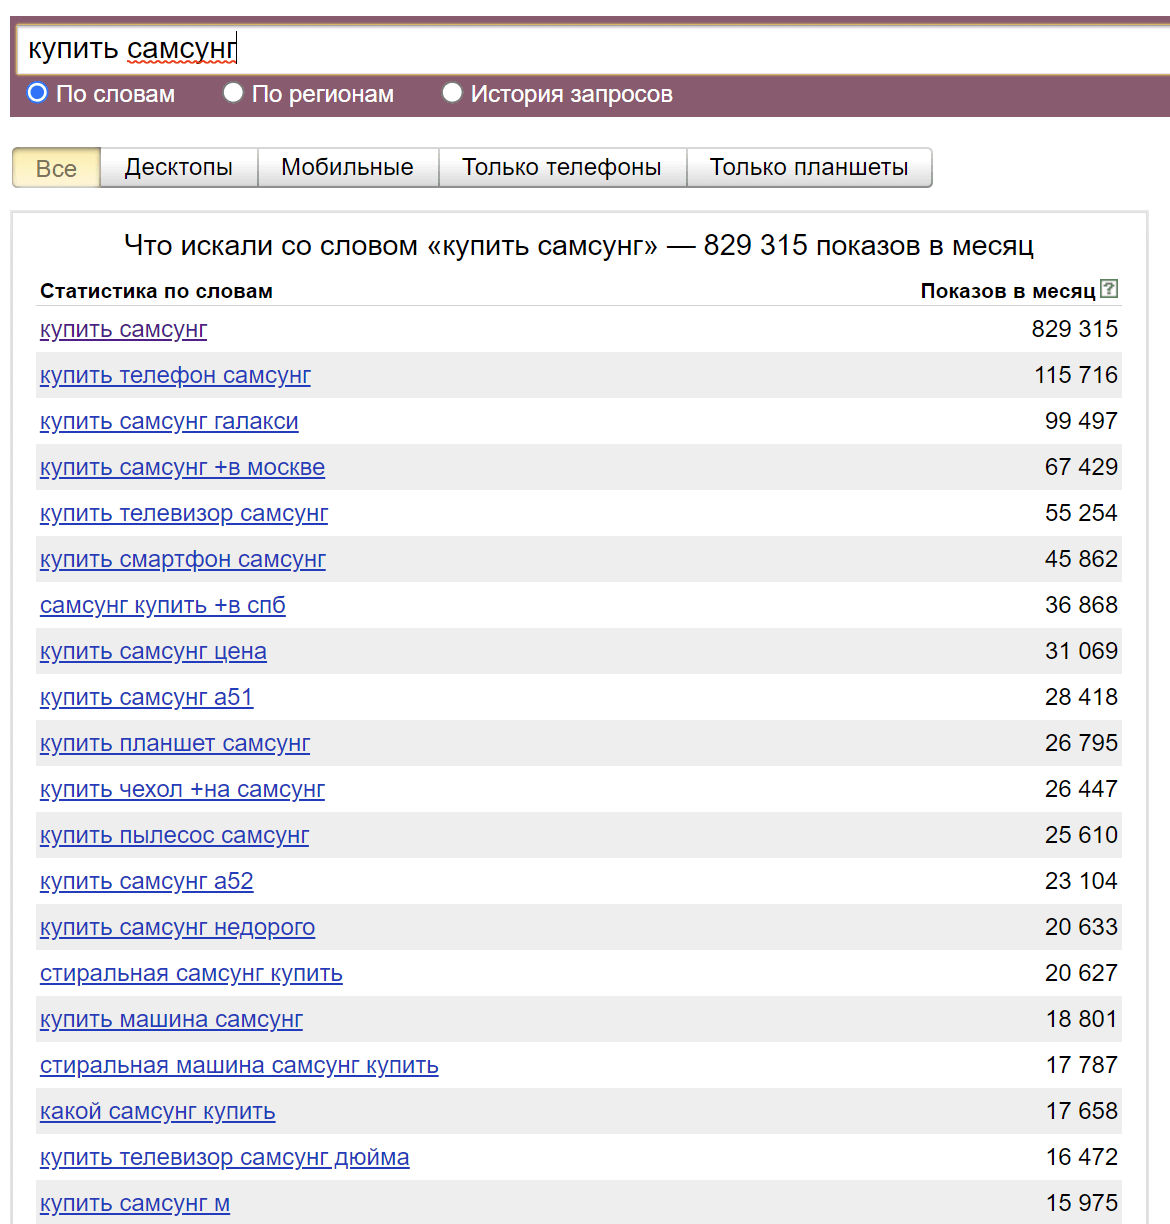Open the купить пылесос самсунг link
Image resolution: width=1170 pixels, height=1224 pixels.
click(174, 835)
